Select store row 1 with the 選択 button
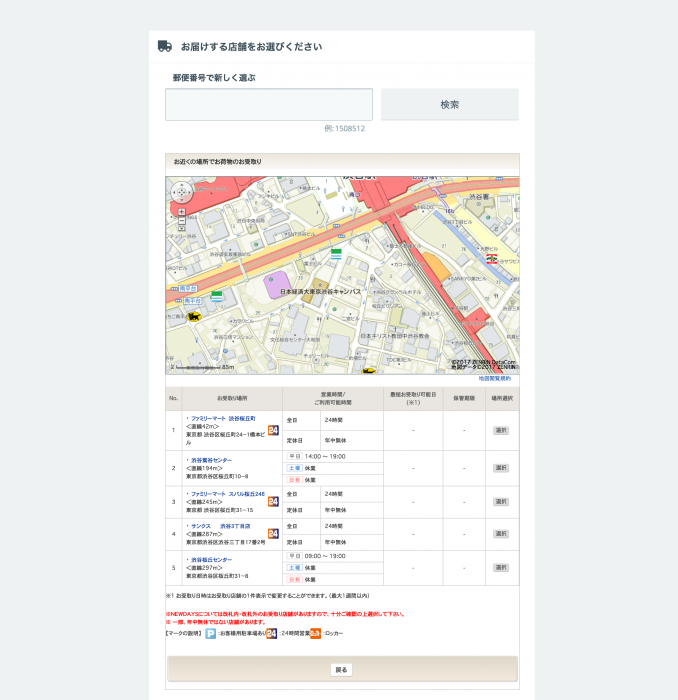This screenshot has height=700, width=678. click(x=501, y=430)
